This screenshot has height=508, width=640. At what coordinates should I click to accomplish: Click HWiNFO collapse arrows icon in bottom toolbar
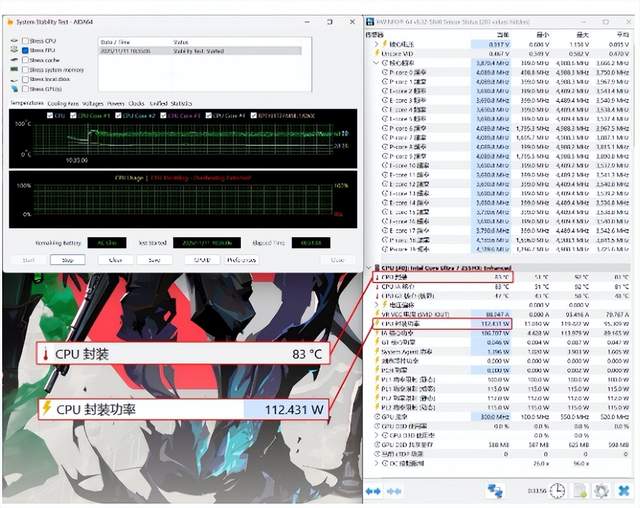click(x=394, y=491)
